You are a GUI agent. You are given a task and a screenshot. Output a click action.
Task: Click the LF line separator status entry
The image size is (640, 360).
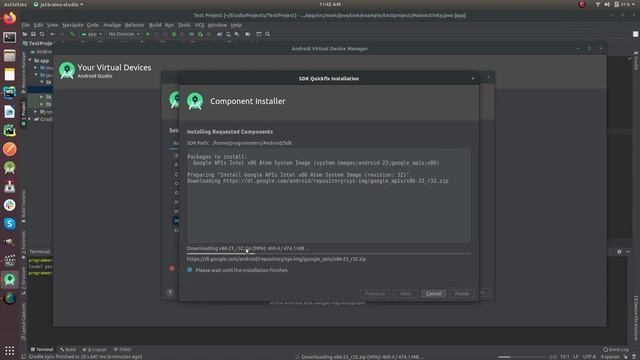tap(576, 357)
